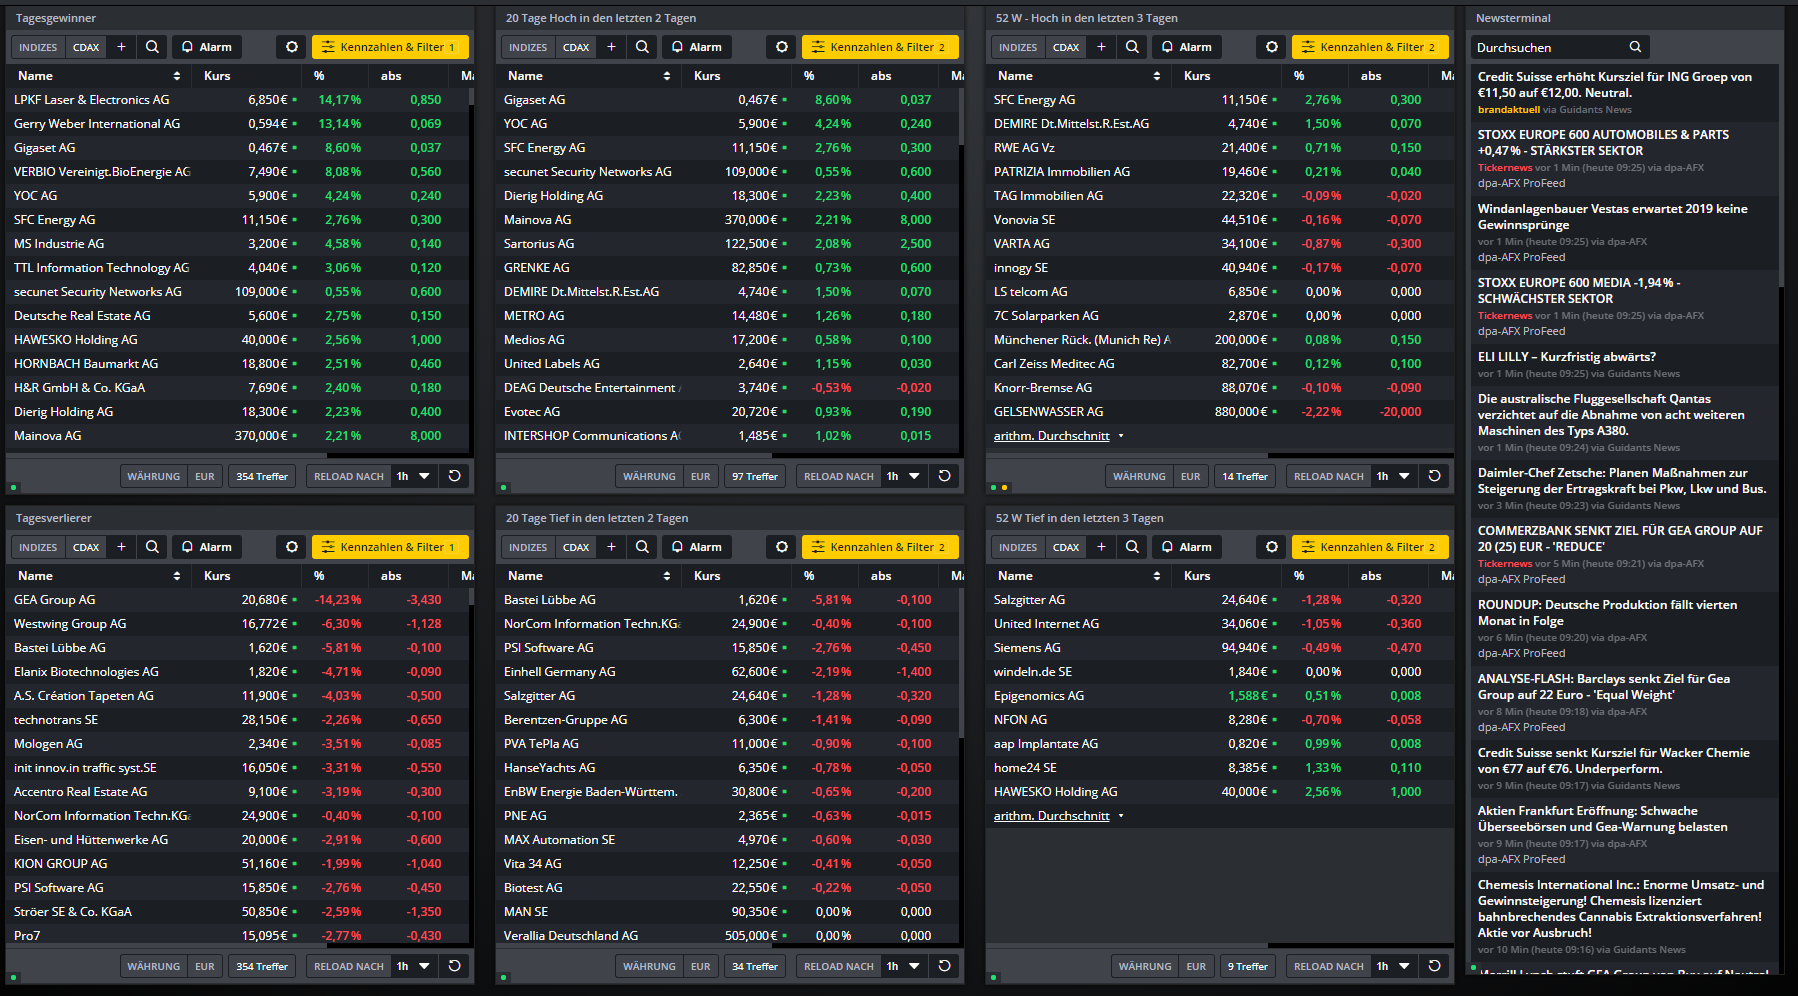The image size is (1798, 996).
Task: Click search magnifier in Newsterminal
Action: coord(1635,47)
